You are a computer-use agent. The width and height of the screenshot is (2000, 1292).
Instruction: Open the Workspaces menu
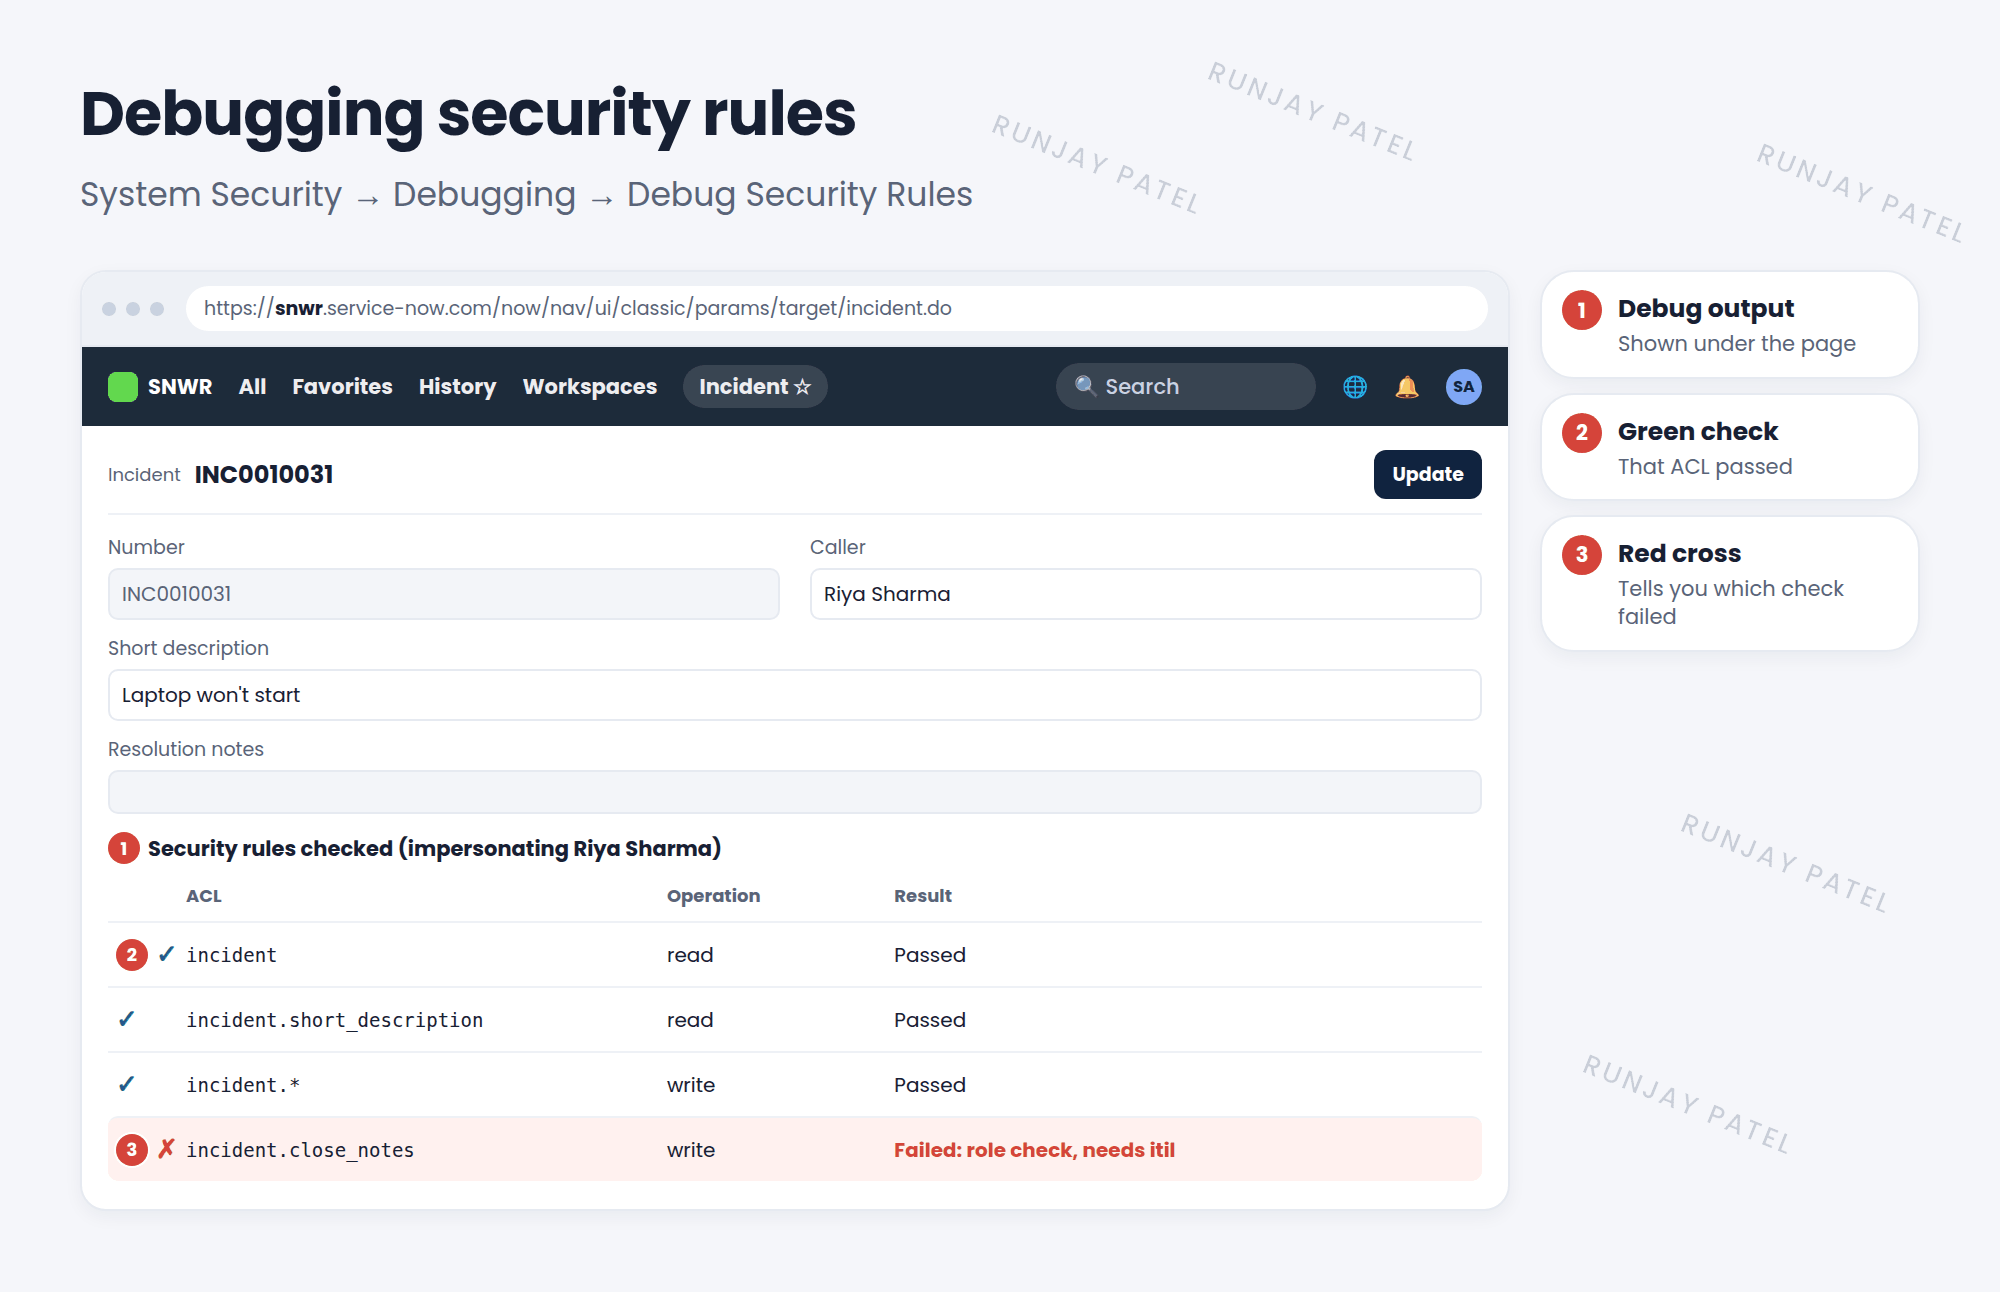pos(590,387)
